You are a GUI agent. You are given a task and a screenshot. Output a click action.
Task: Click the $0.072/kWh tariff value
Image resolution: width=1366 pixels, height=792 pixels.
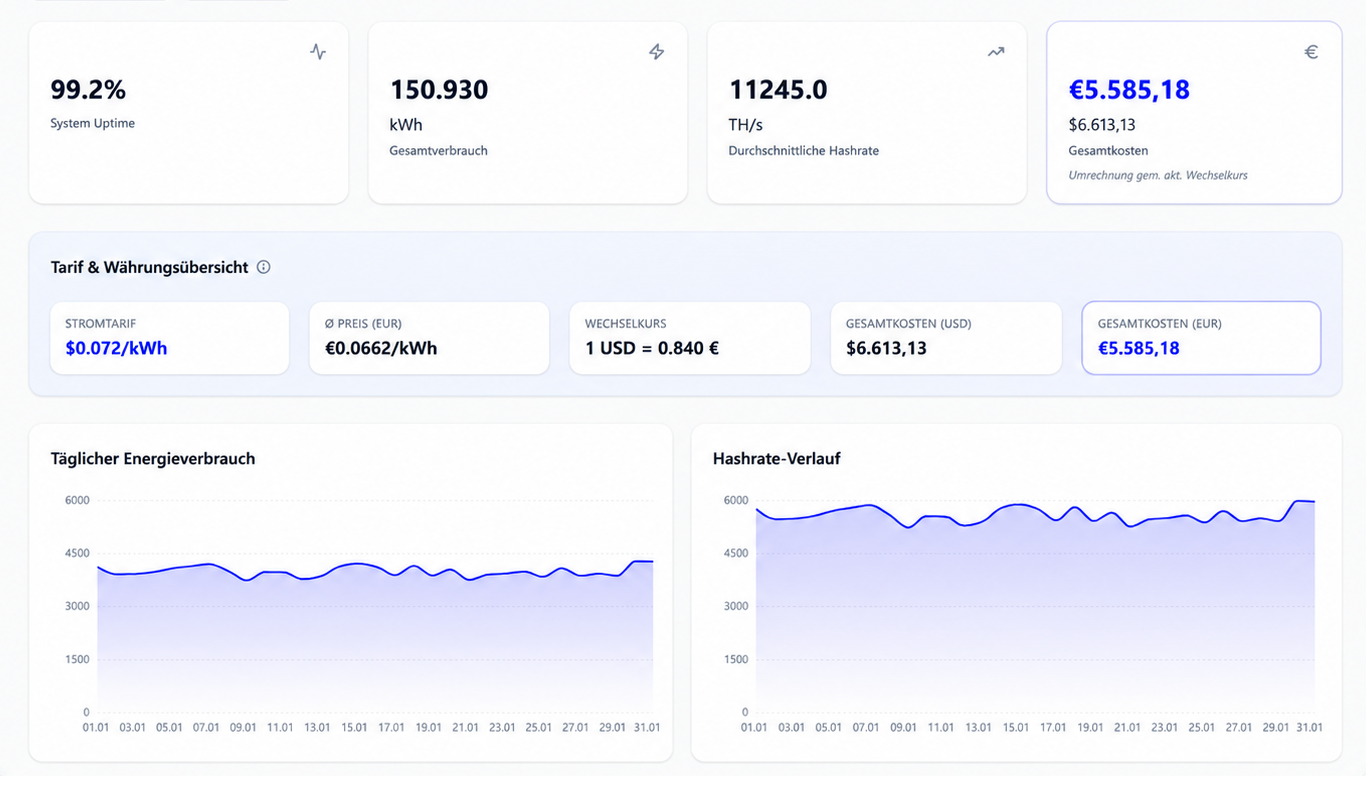pos(116,348)
